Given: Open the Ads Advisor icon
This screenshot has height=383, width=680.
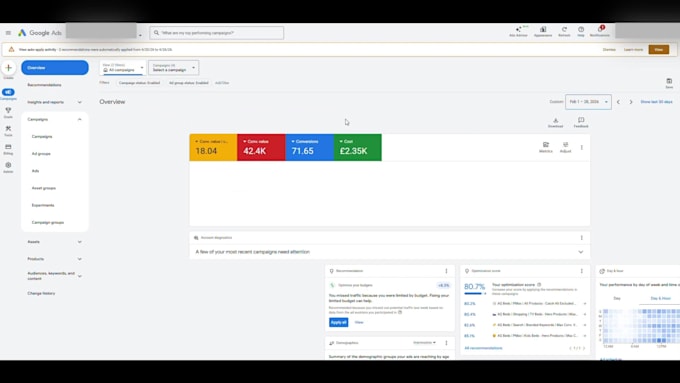Looking at the screenshot, I should point(518,30).
